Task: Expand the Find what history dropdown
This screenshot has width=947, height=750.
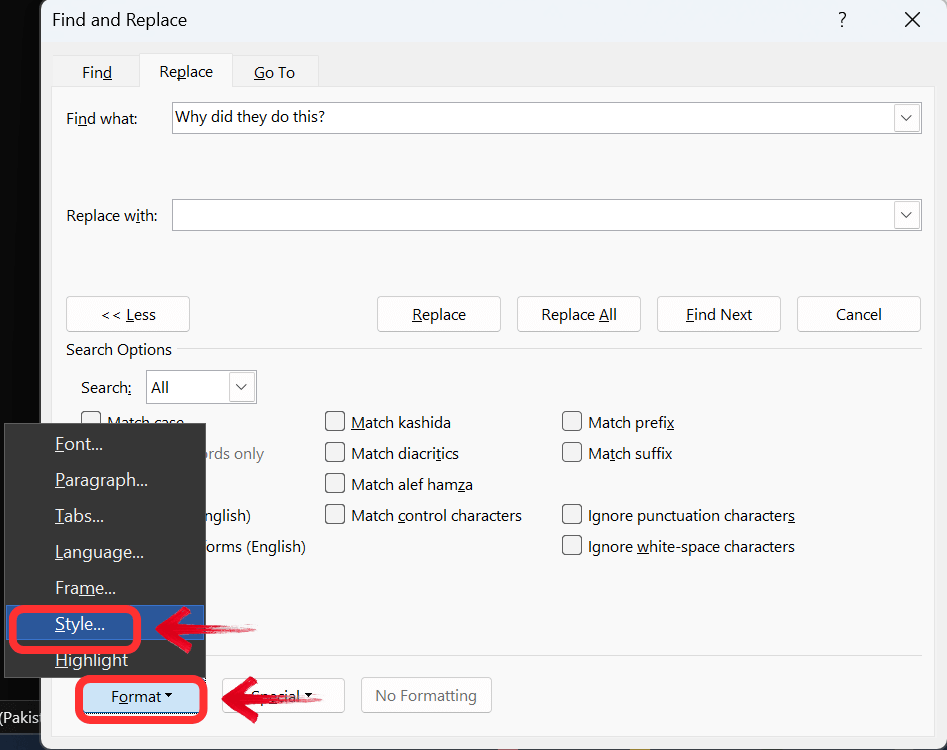Action: pyautogui.click(x=906, y=118)
